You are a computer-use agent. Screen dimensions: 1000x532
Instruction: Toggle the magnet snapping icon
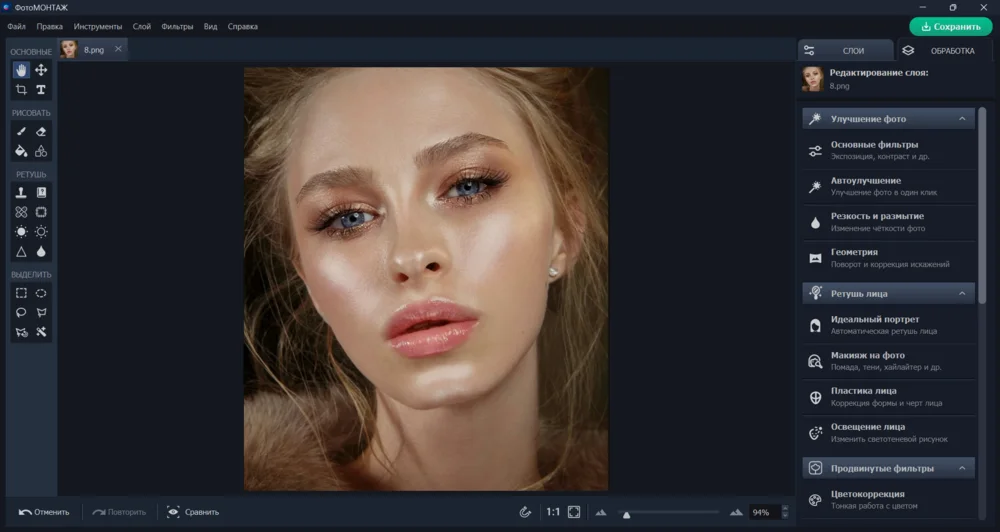coord(525,512)
